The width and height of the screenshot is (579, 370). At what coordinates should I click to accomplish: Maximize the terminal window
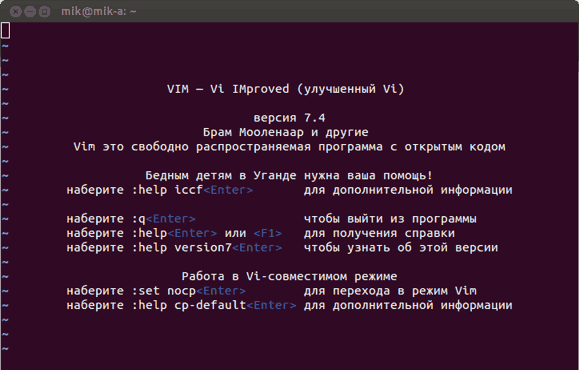(x=44, y=12)
